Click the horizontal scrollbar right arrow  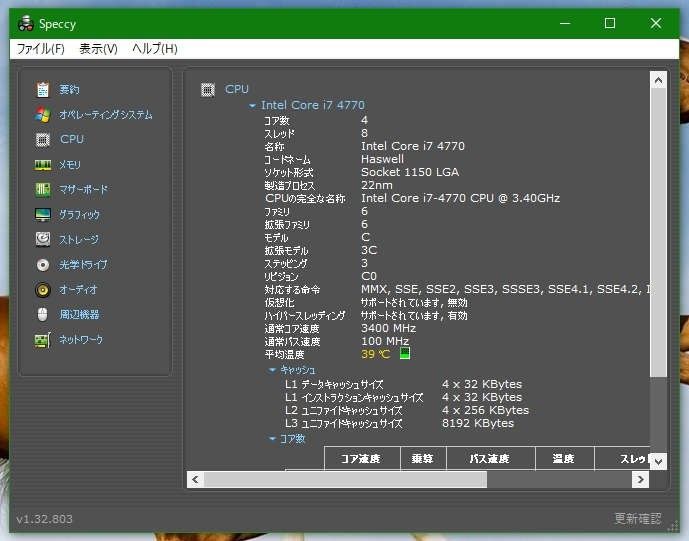[641, 479]
